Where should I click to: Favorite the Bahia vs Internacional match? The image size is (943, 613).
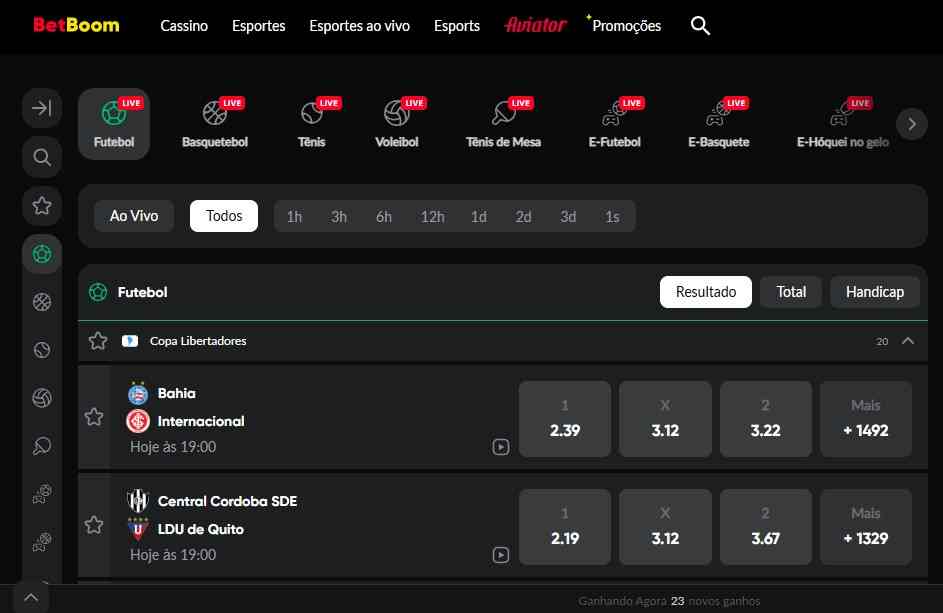coord(94,417)
